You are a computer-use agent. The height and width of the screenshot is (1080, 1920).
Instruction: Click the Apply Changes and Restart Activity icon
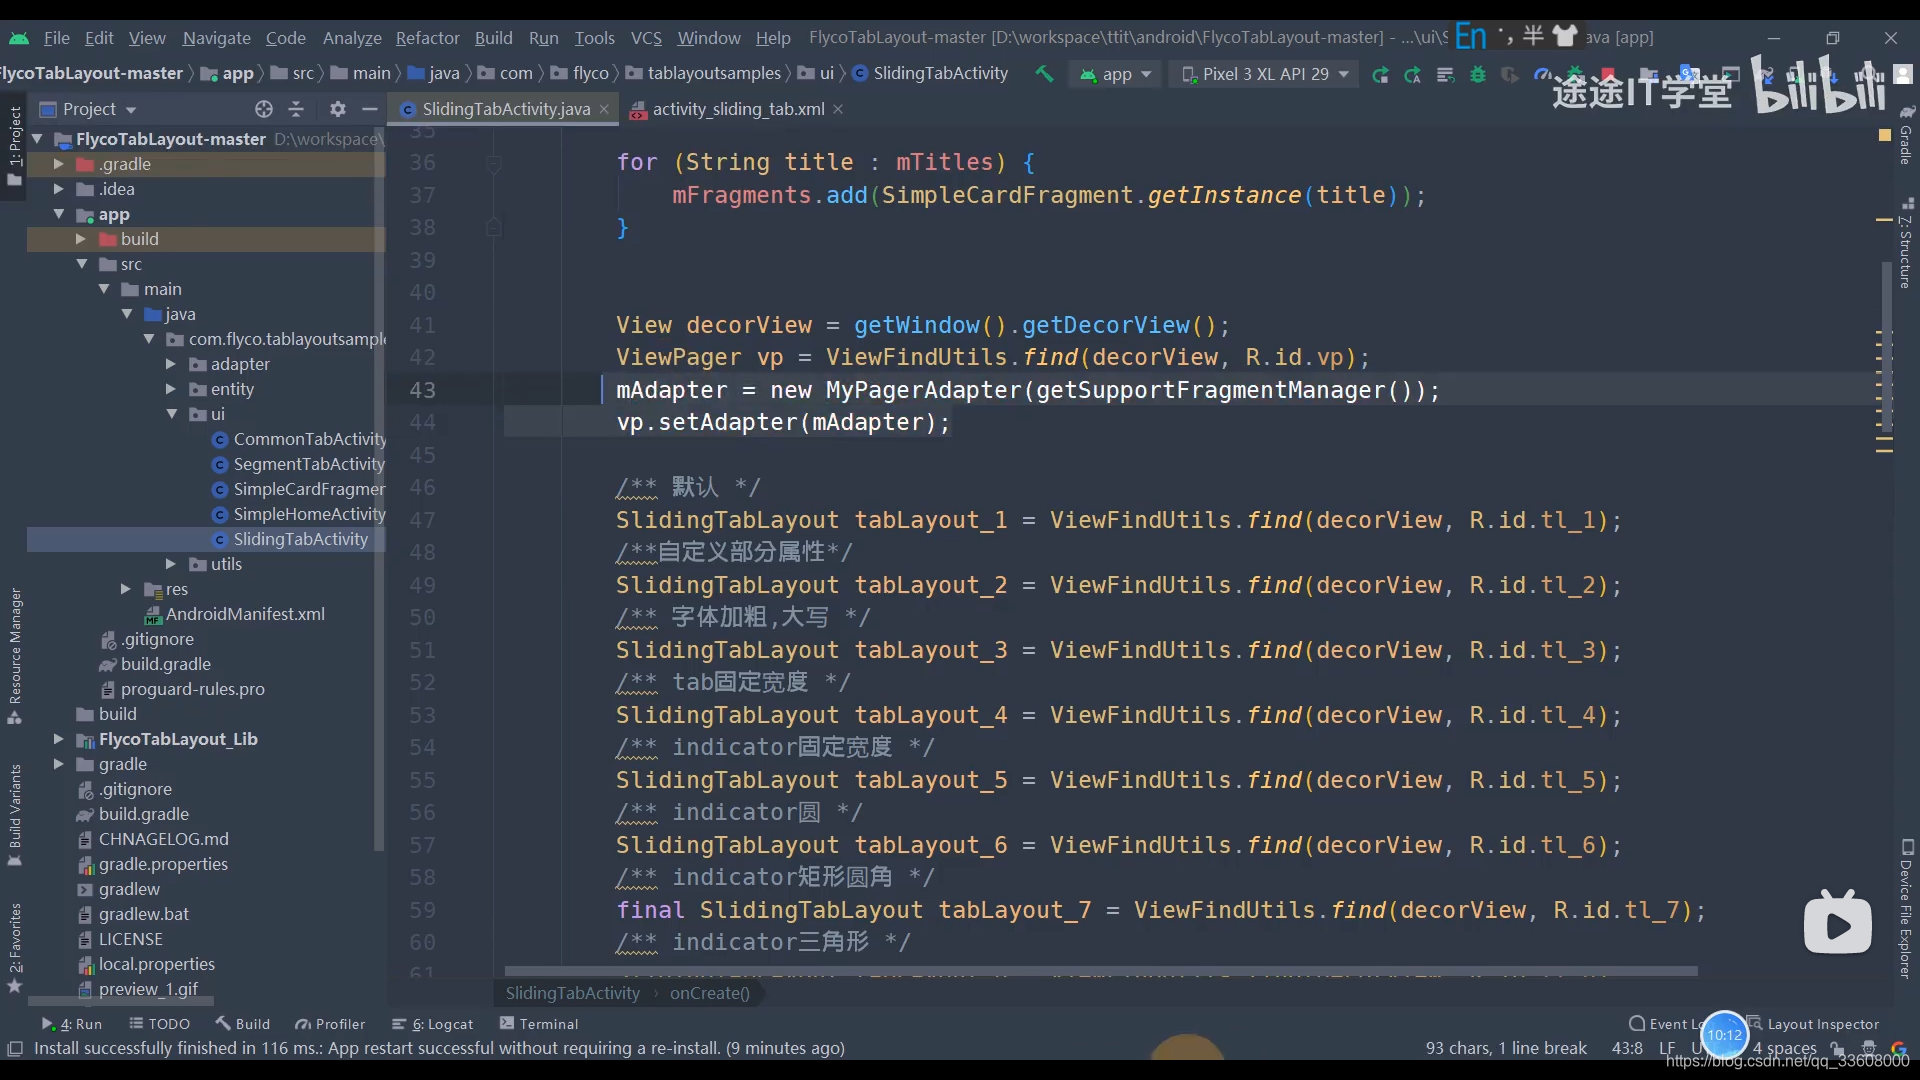tap(1412, 75)
